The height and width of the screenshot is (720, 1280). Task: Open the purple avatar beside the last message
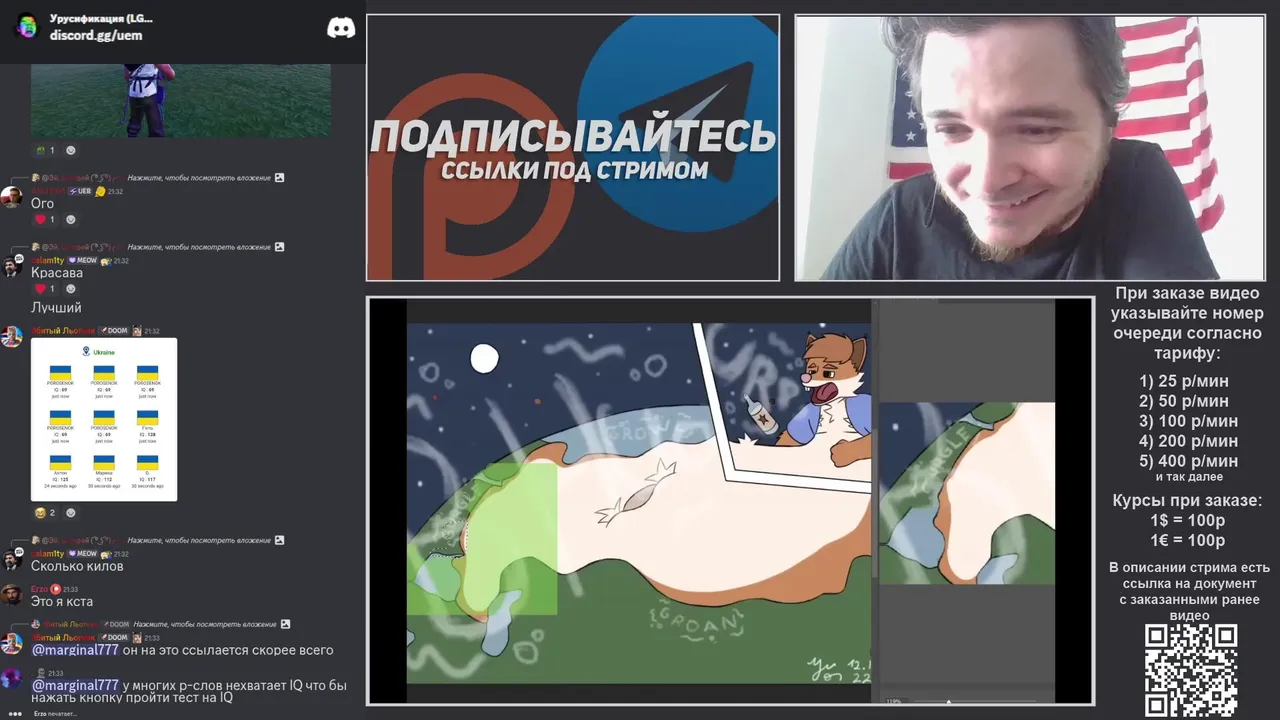point(12,678)
